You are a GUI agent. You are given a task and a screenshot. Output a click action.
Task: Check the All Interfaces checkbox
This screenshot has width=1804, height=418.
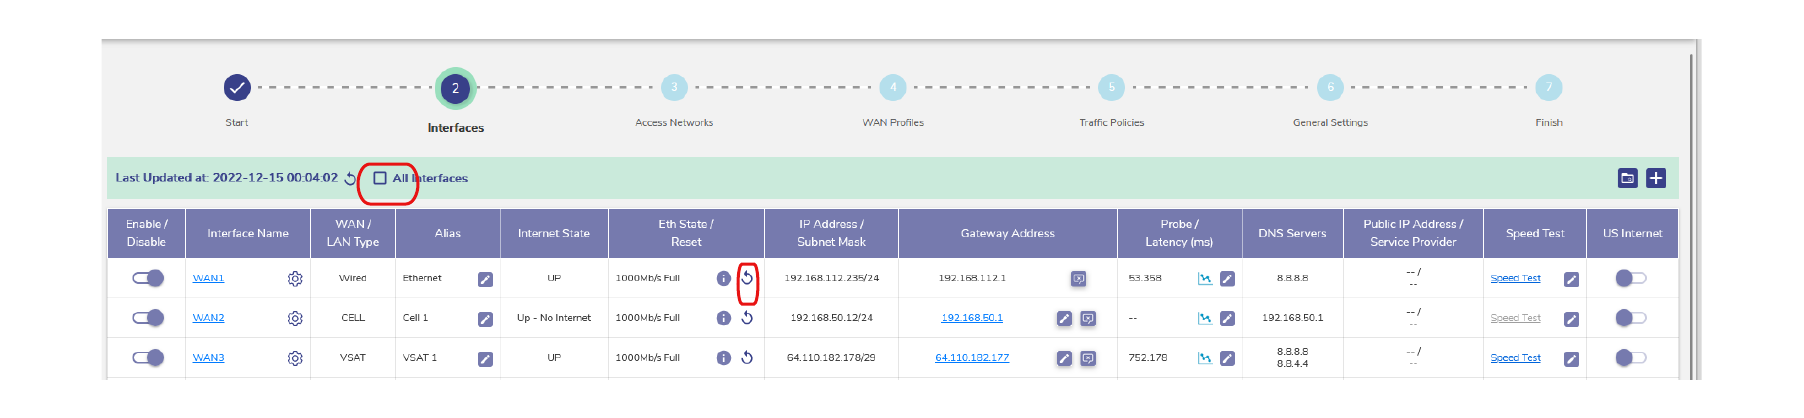tap(380, 178)
